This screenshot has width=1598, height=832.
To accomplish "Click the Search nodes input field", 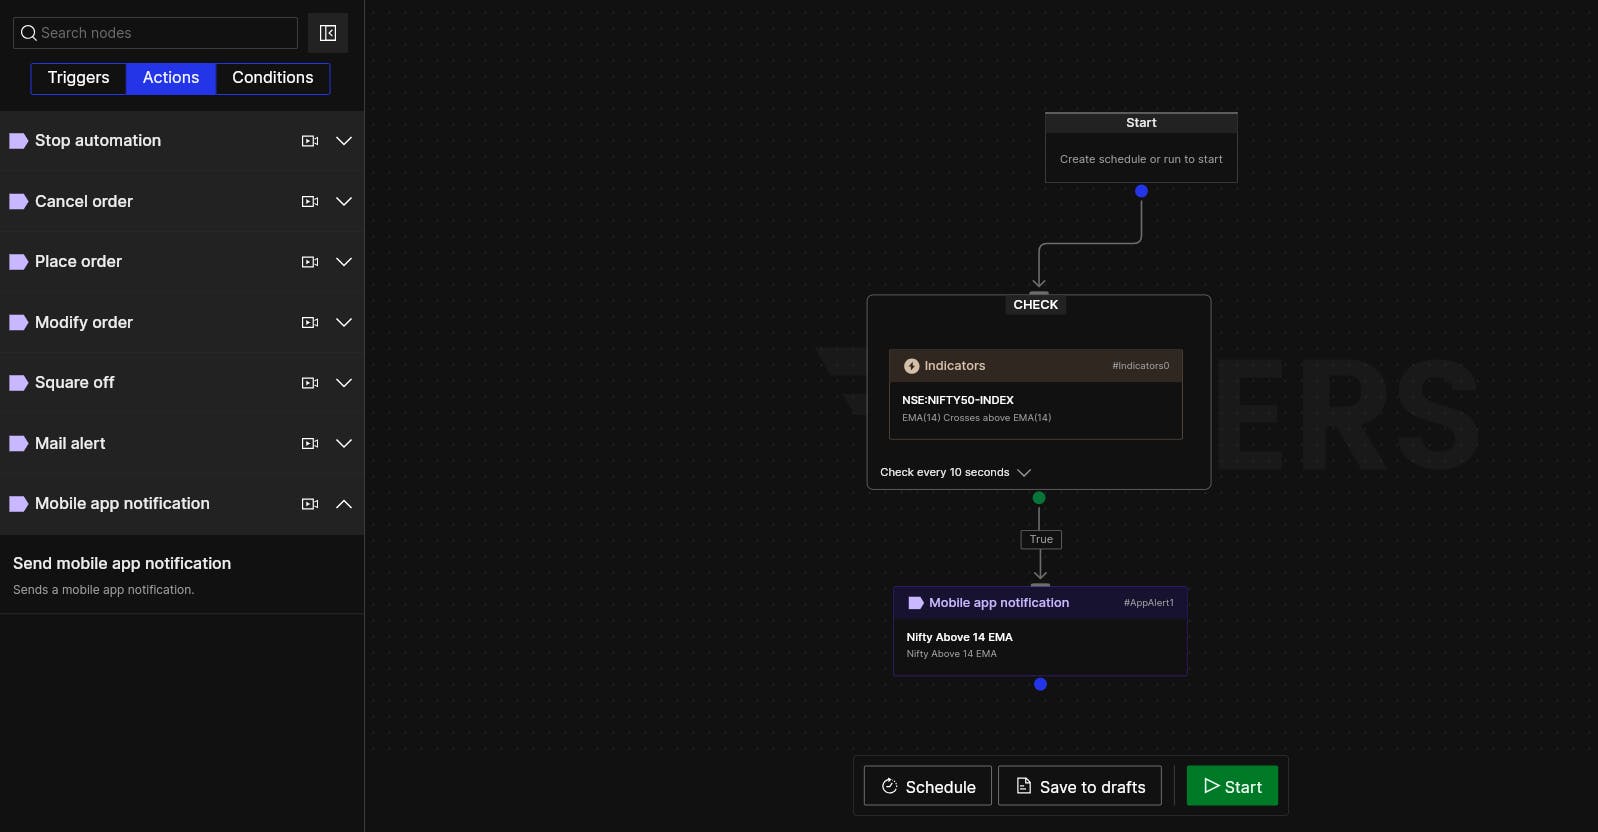I will coord(155,33).
